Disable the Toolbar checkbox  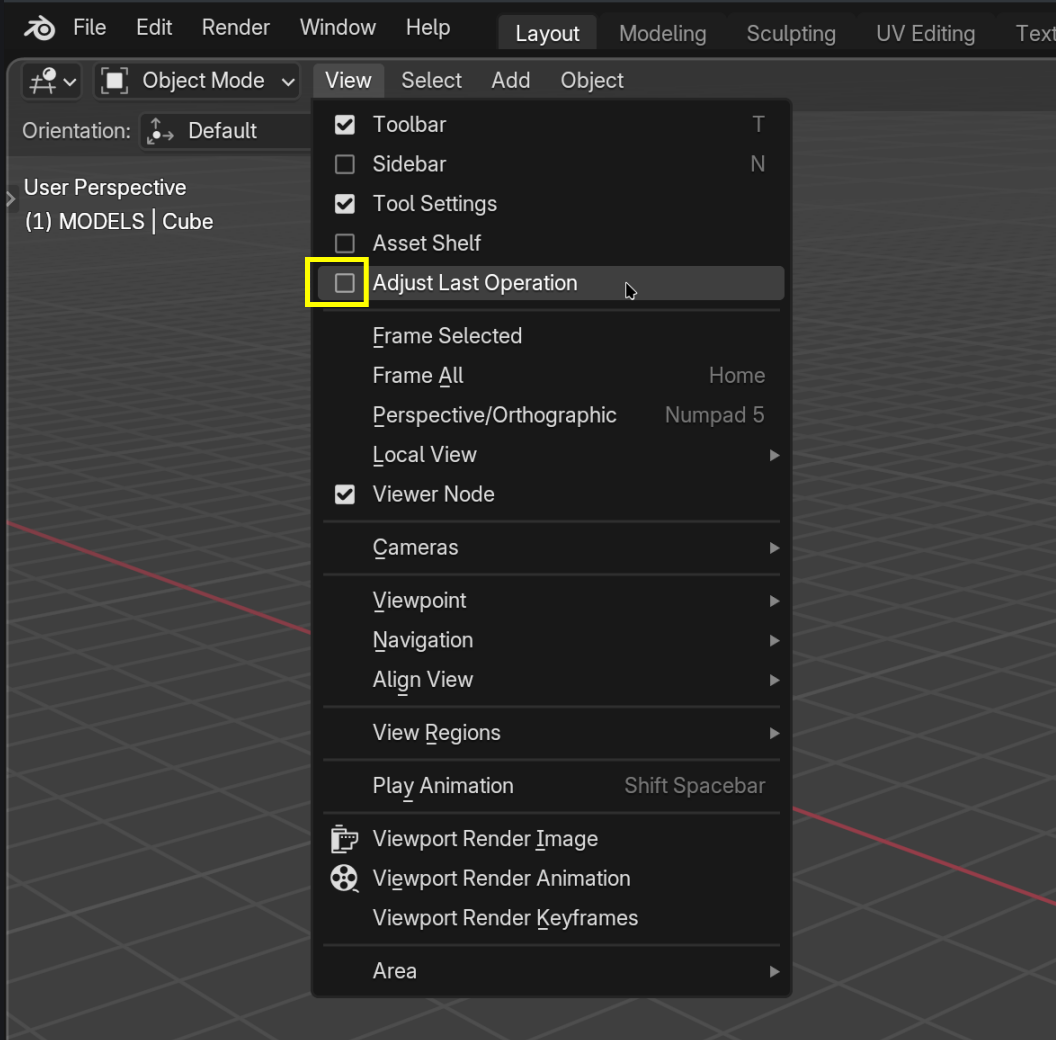345,125
